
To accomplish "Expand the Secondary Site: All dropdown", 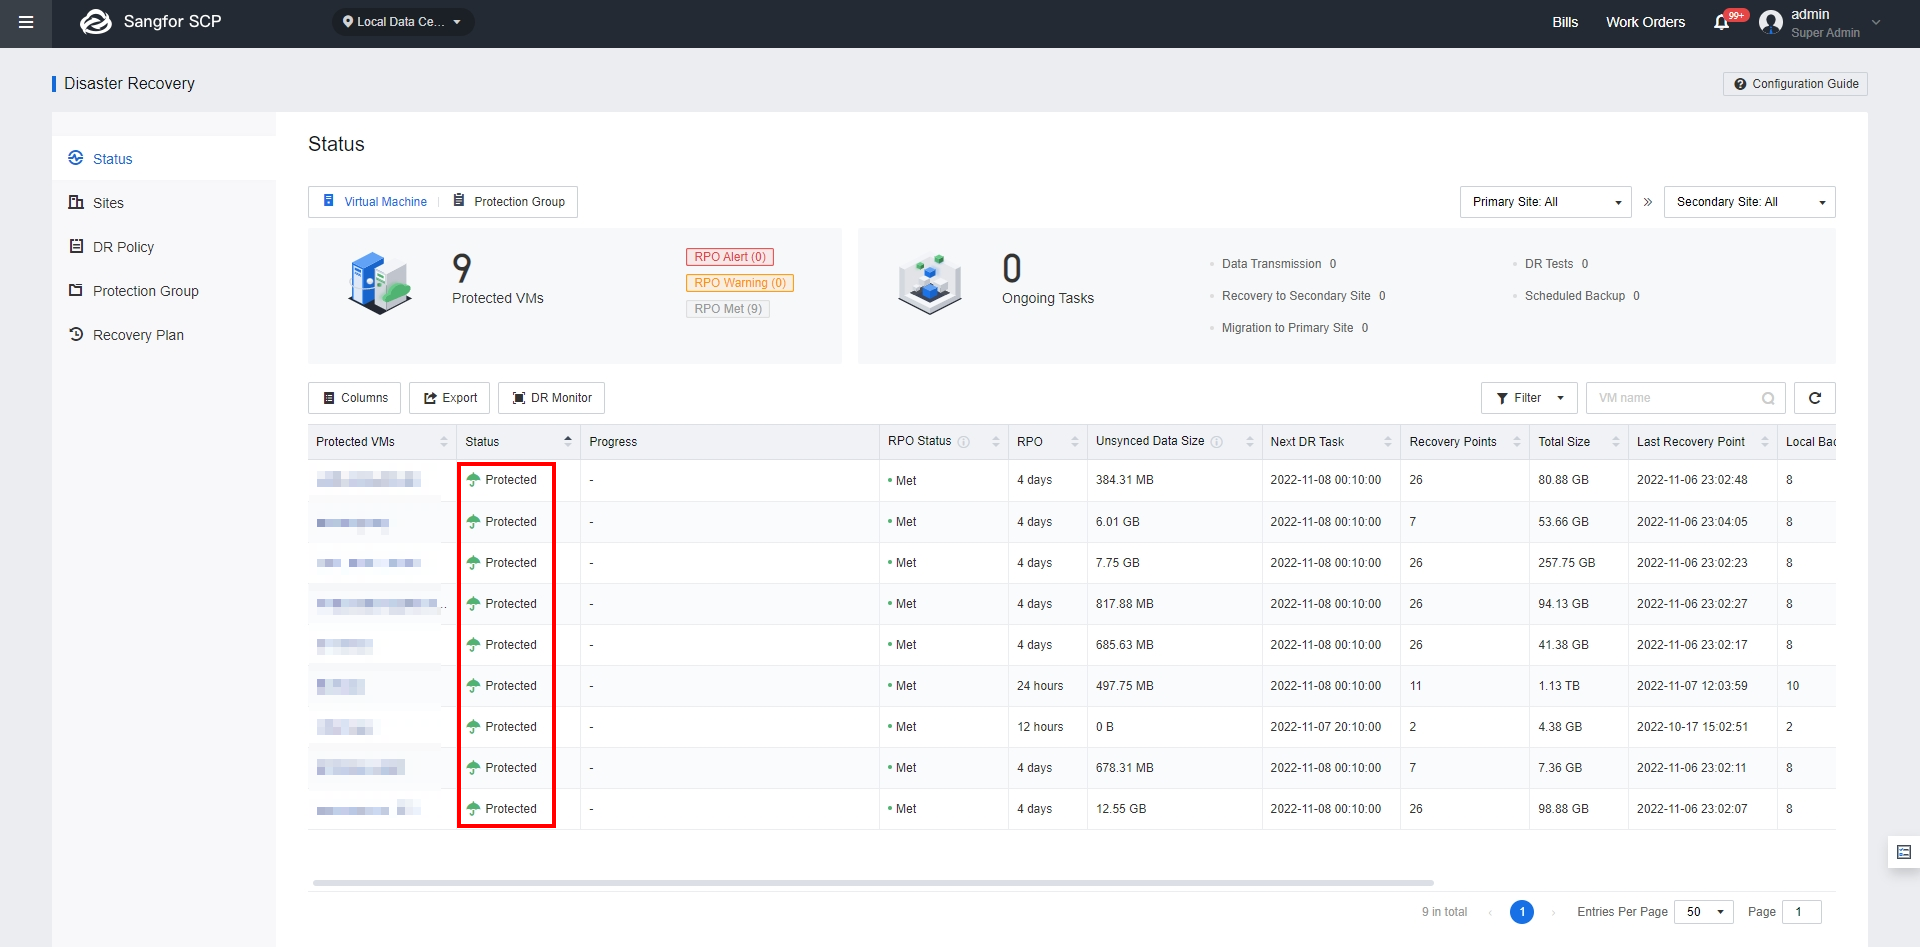I will (x=1750, y=202).
